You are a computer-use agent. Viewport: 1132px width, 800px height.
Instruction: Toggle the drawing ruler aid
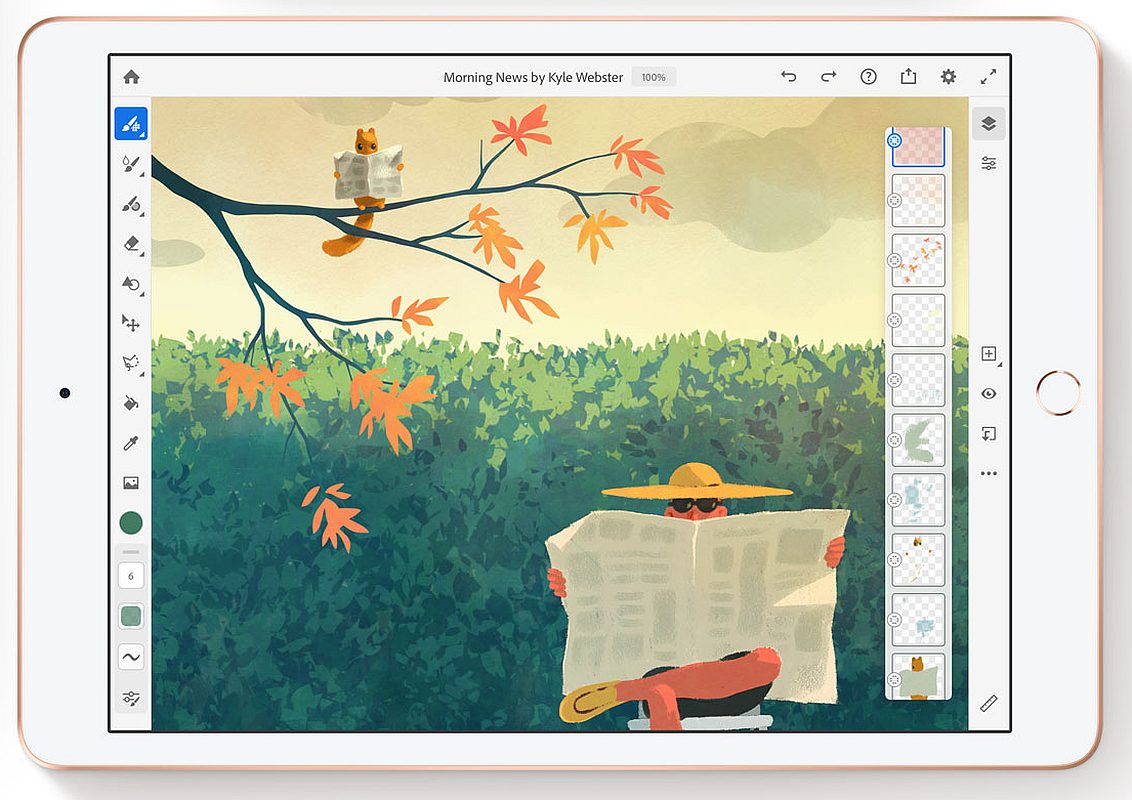[x=989, y=703]
